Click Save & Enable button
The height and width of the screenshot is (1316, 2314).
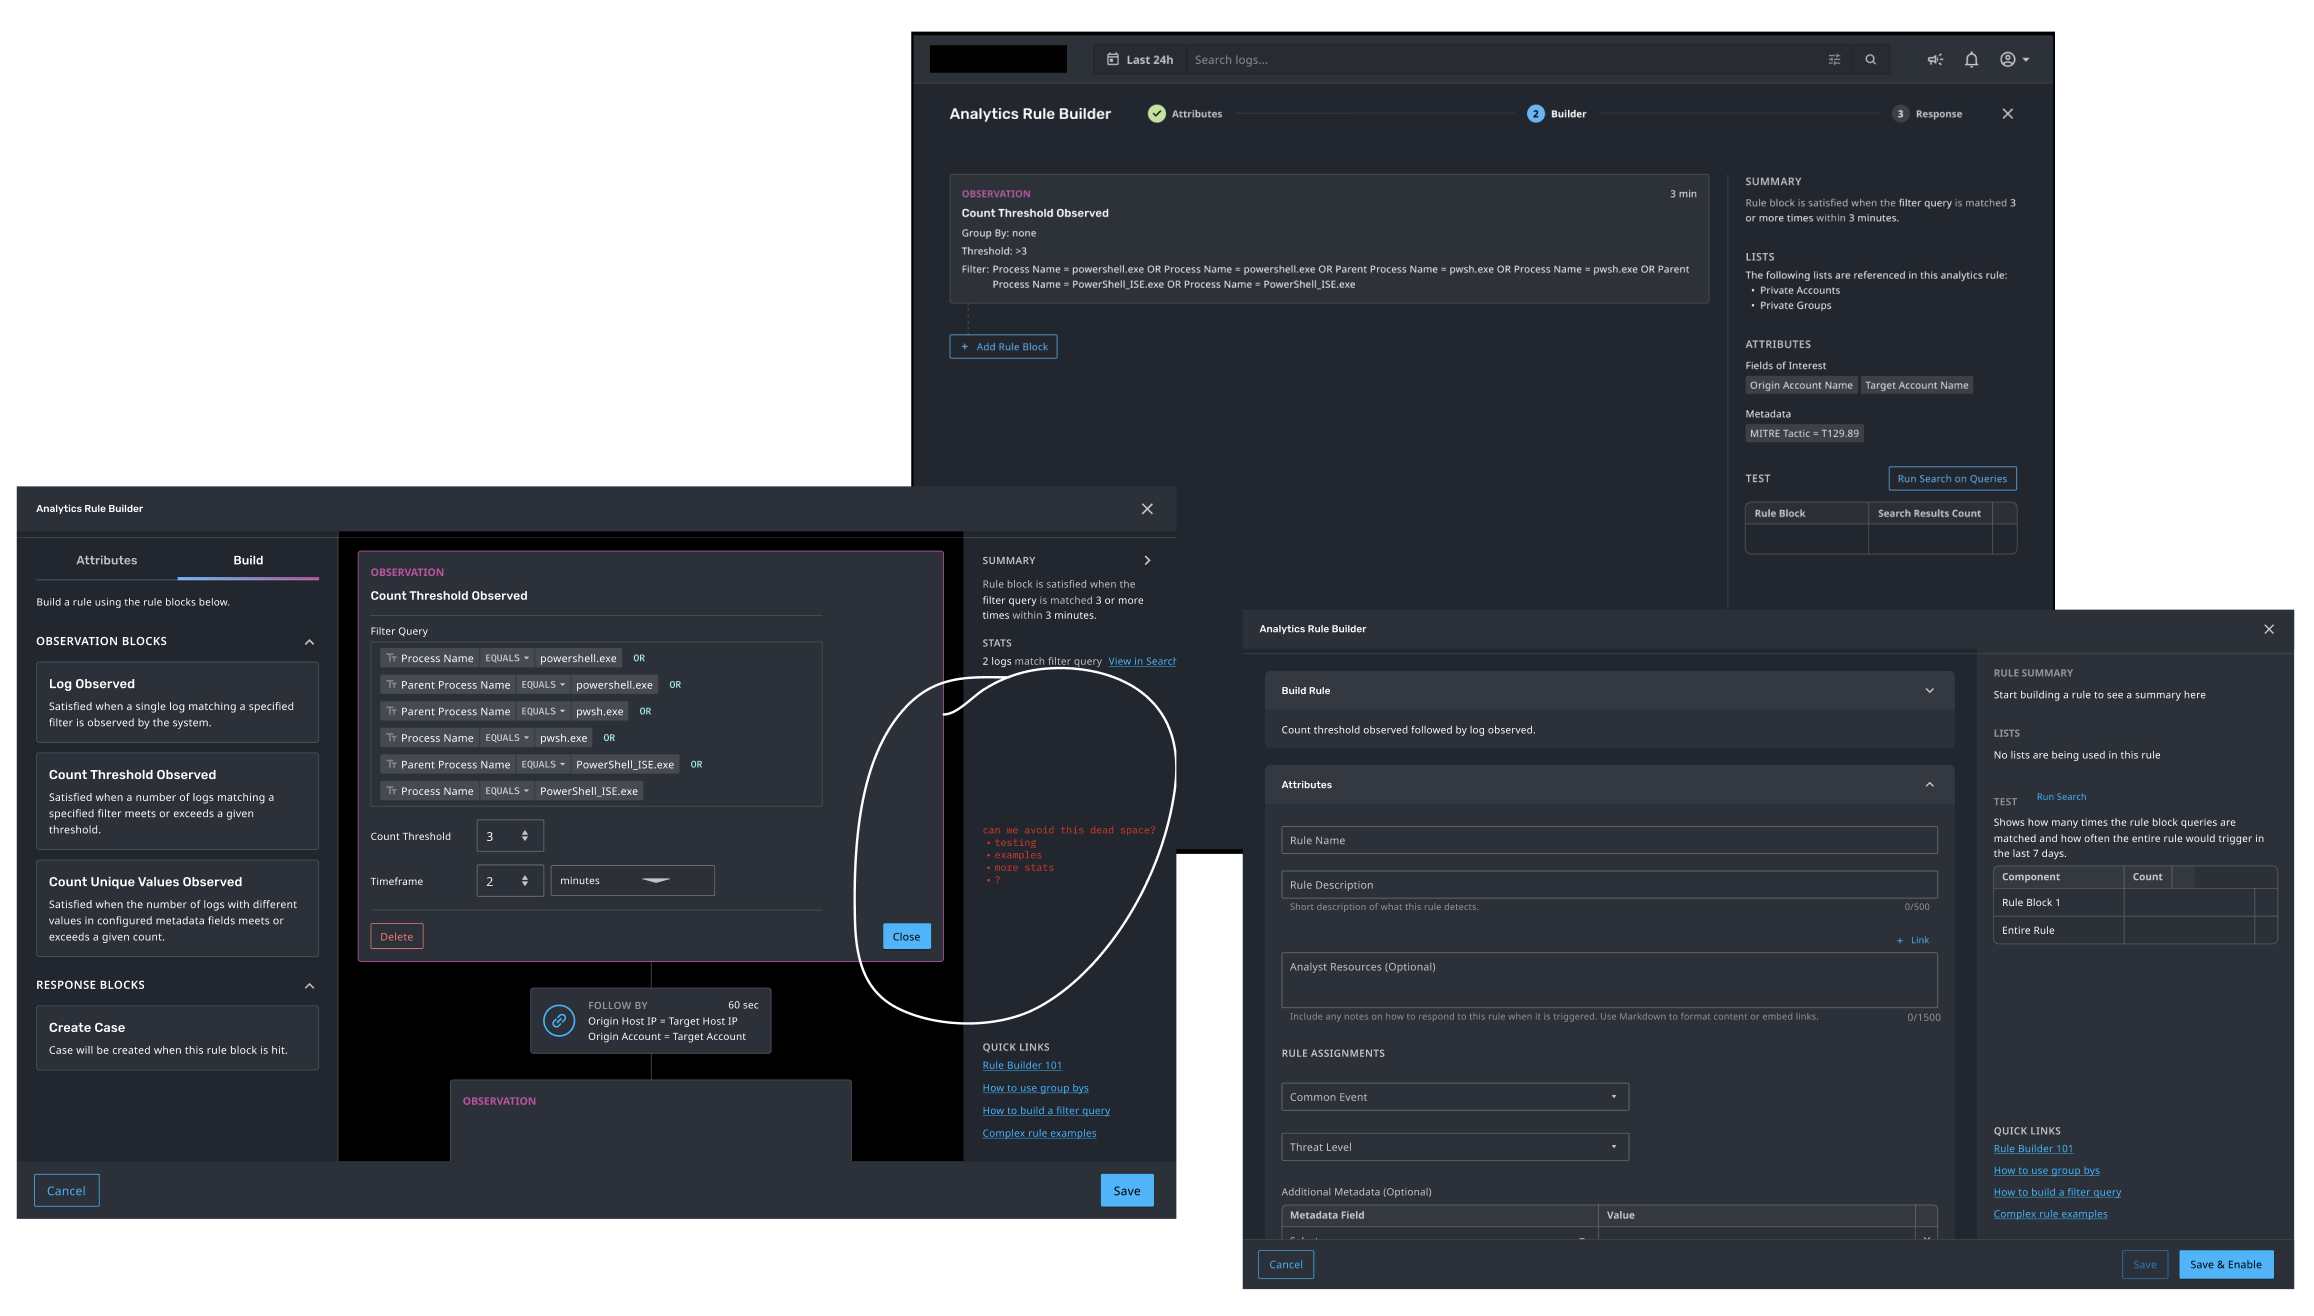[2225, 1265]
